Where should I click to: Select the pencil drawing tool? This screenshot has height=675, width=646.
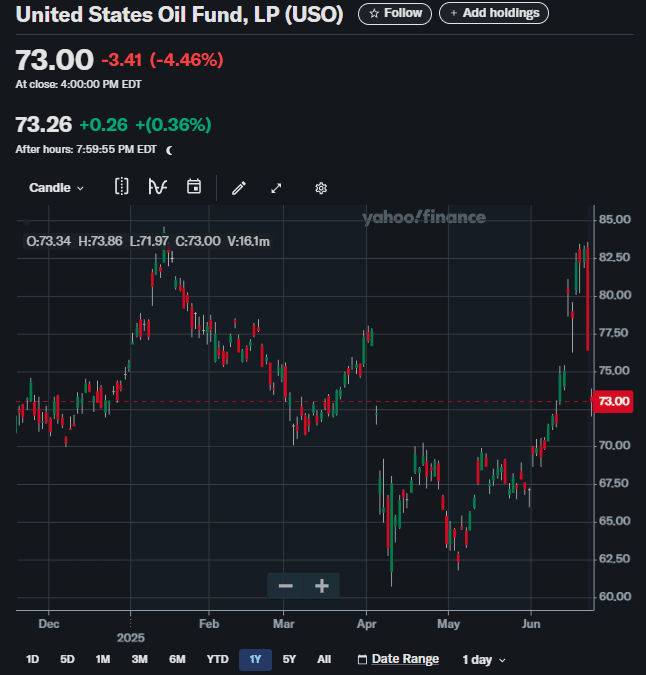click(x=239, y=188)
